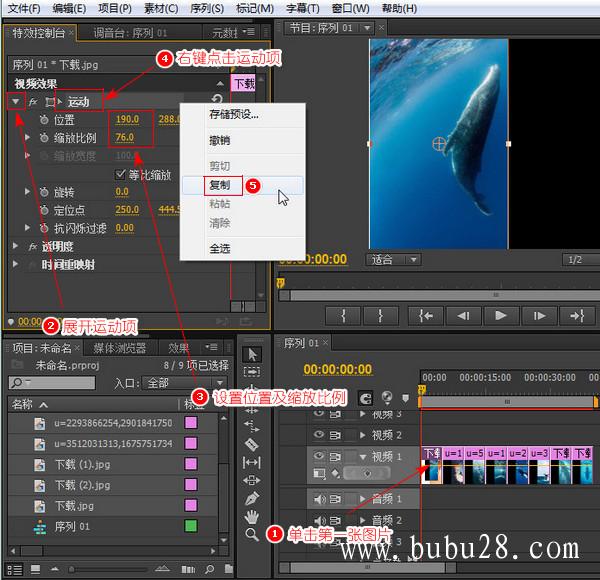Switch project panel to icon view

(35, 570)
